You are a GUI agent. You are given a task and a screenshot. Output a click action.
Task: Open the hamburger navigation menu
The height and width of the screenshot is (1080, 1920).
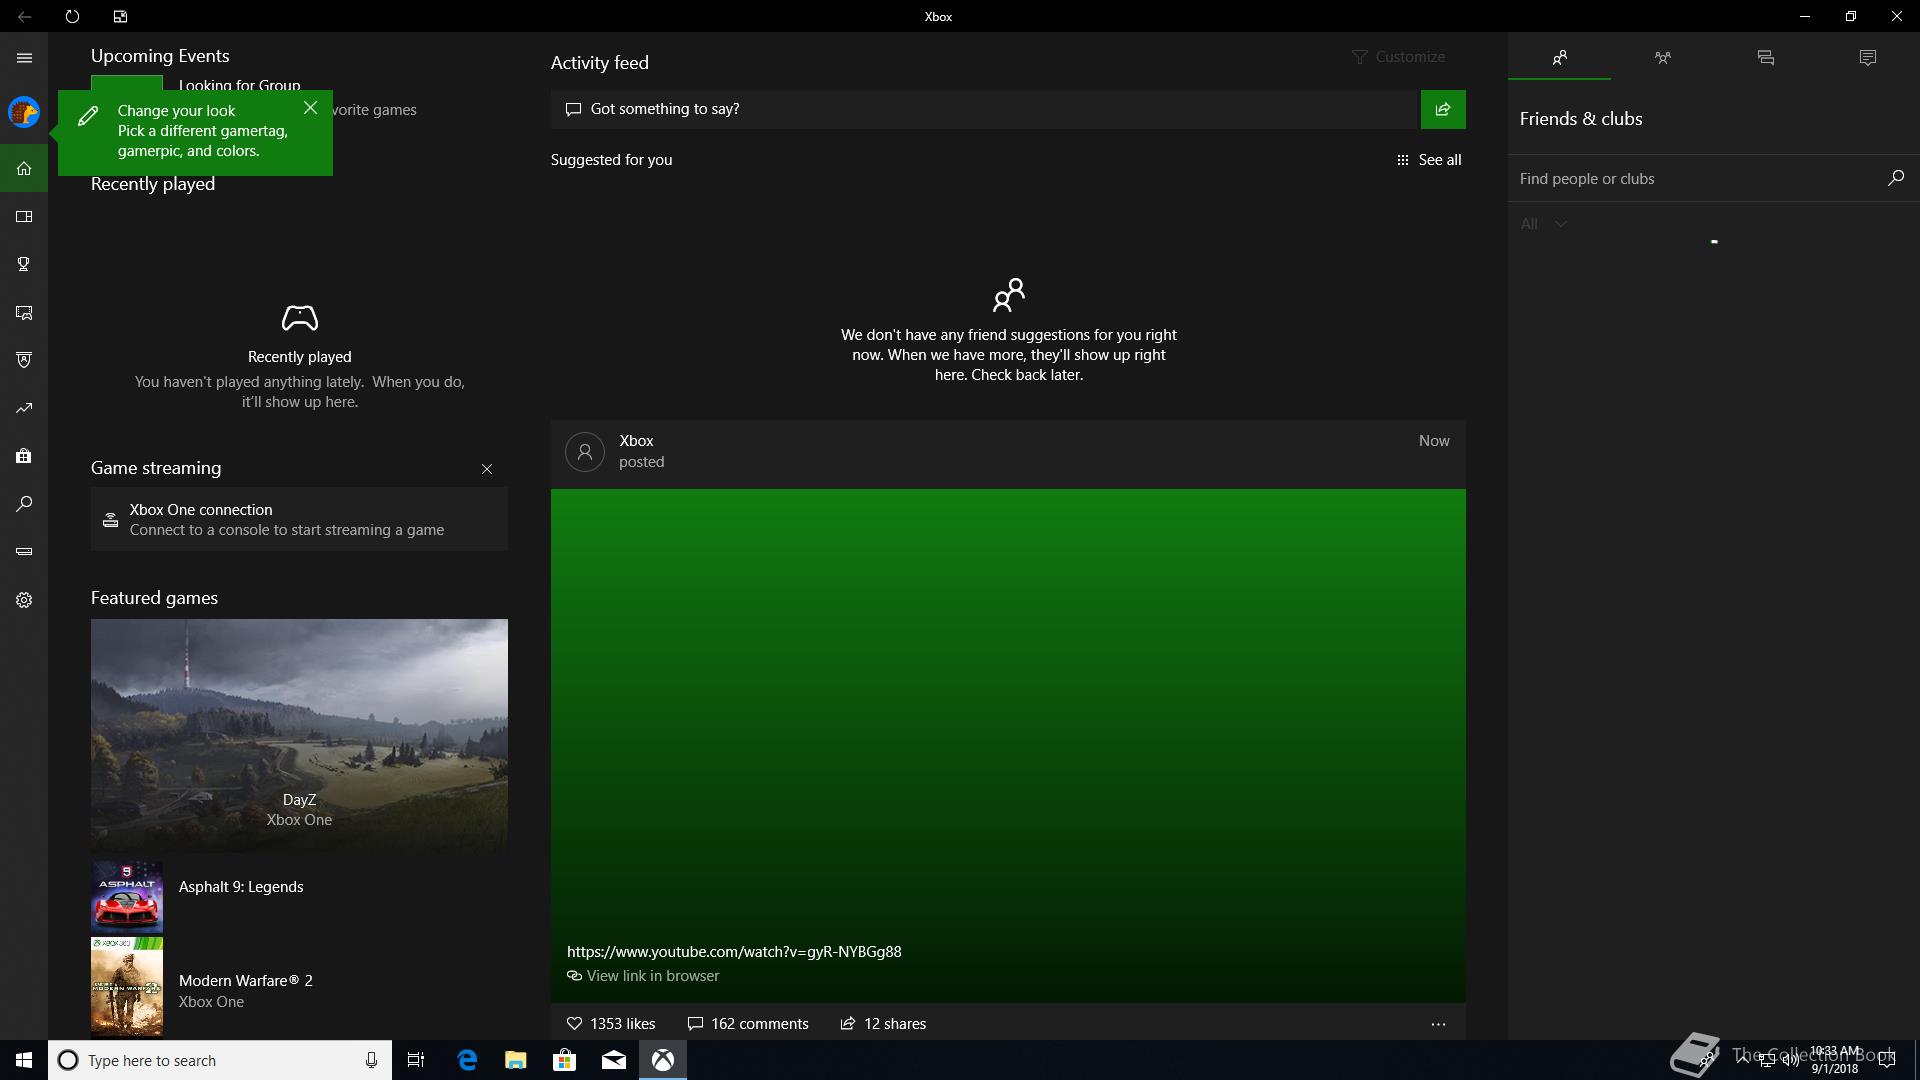tap(24, 58)
